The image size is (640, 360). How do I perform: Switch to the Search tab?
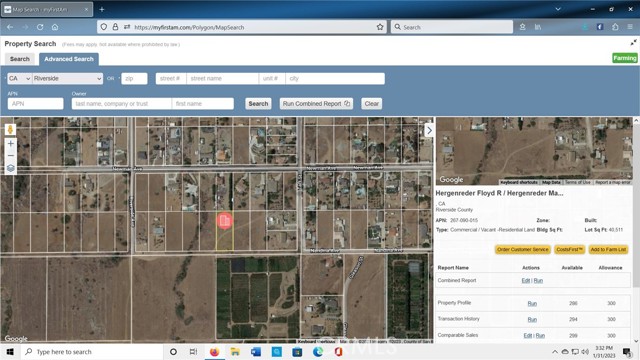[20, 59]
